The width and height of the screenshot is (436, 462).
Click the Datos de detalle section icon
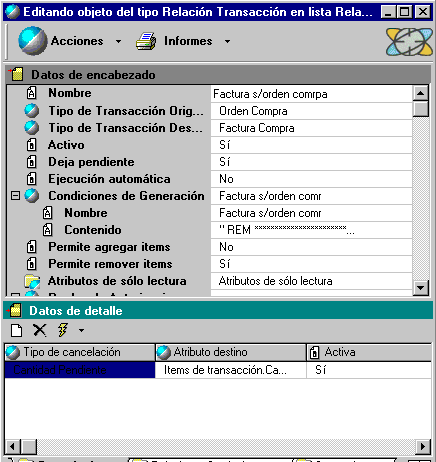click(15, 311)
